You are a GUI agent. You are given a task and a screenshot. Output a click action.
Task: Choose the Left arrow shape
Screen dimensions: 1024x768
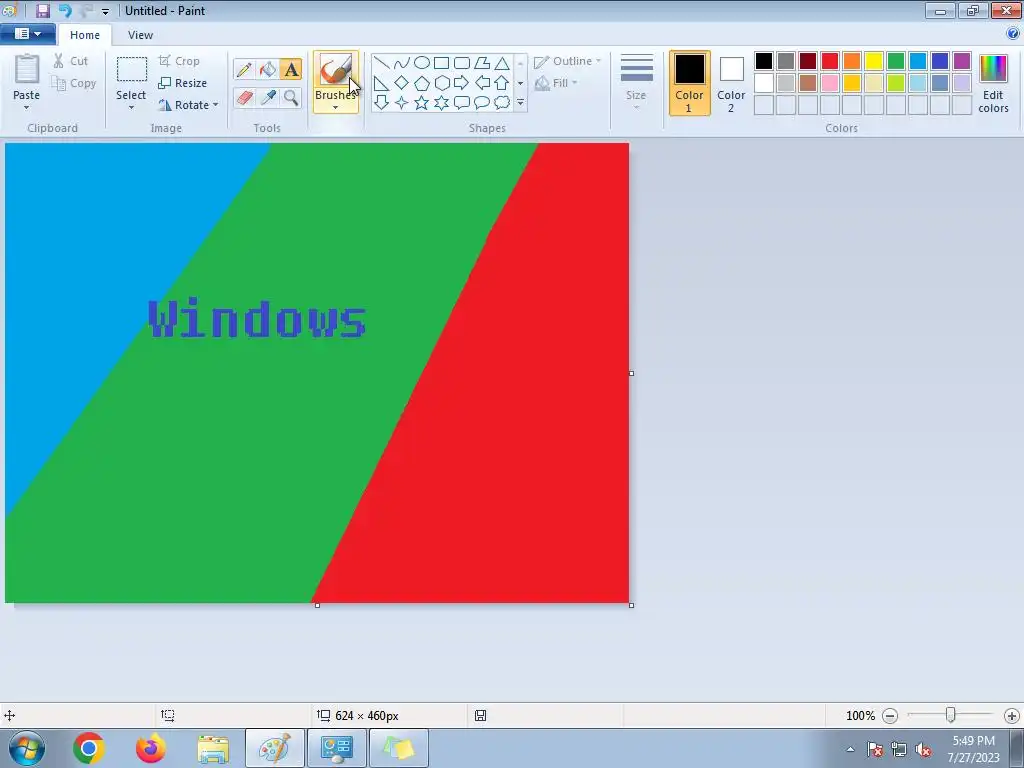pos(482,83)
